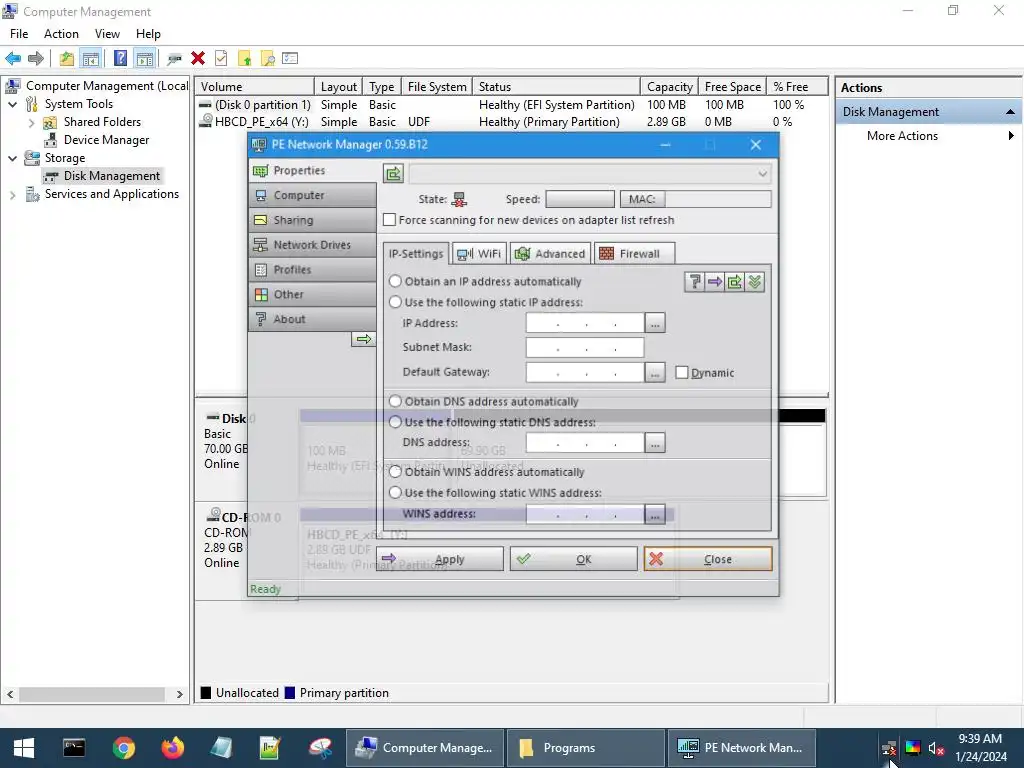
Task: Click the ellipsis button next to IP Address
Action: pos(655,323)
